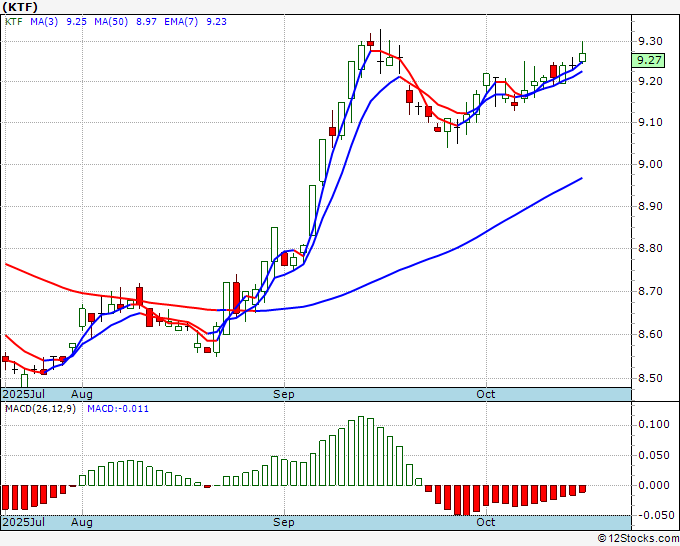680x546 pixels.
Task: Click the latest green candlestick near 9.27
Action: point(582,57)
